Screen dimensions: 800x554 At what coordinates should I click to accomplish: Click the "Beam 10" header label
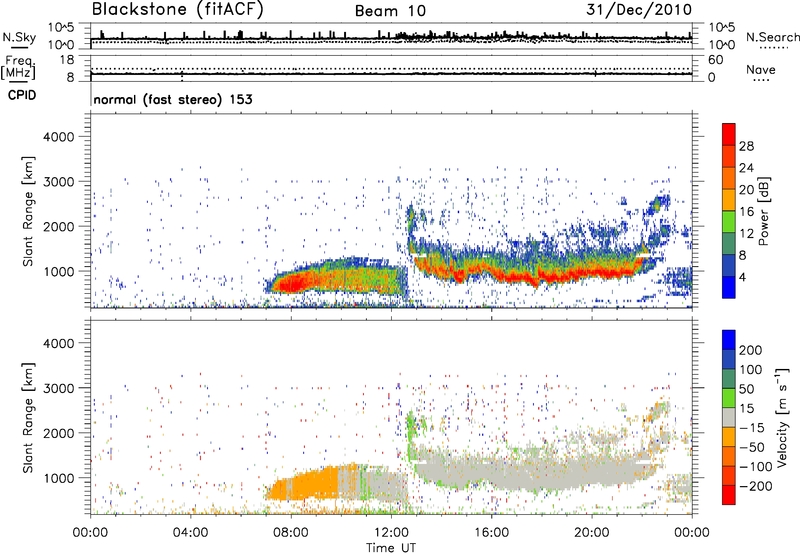tap(390, 11)
